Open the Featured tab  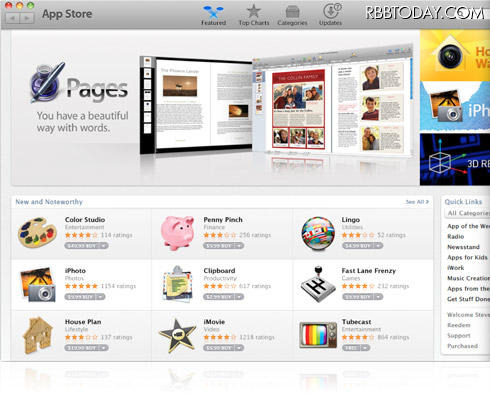point(213,15)
